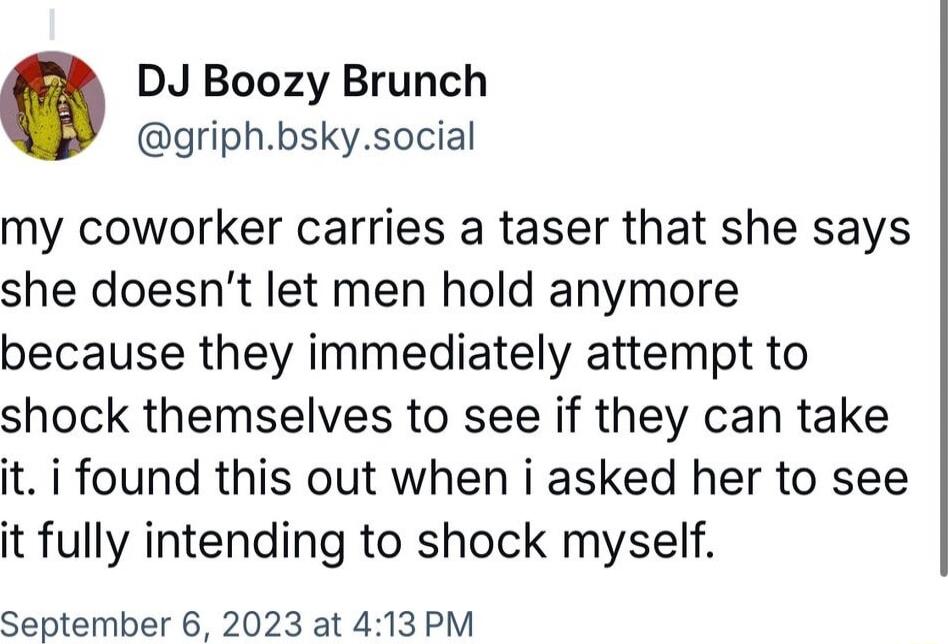Screen dimensions: 948x644
Task: Click the word "Brunch" in the display name
Action: [x=415, y=82]
